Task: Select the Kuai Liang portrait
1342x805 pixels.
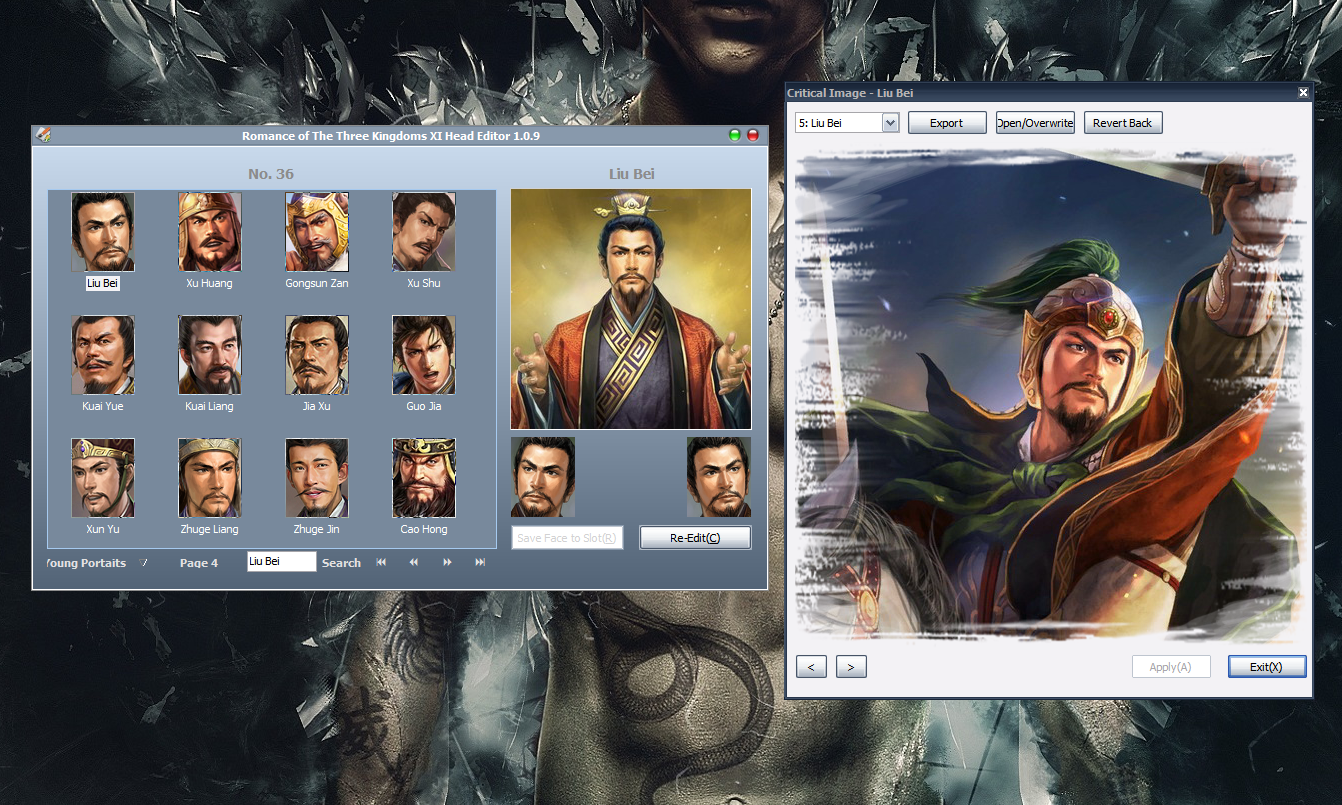Action: 210,355
